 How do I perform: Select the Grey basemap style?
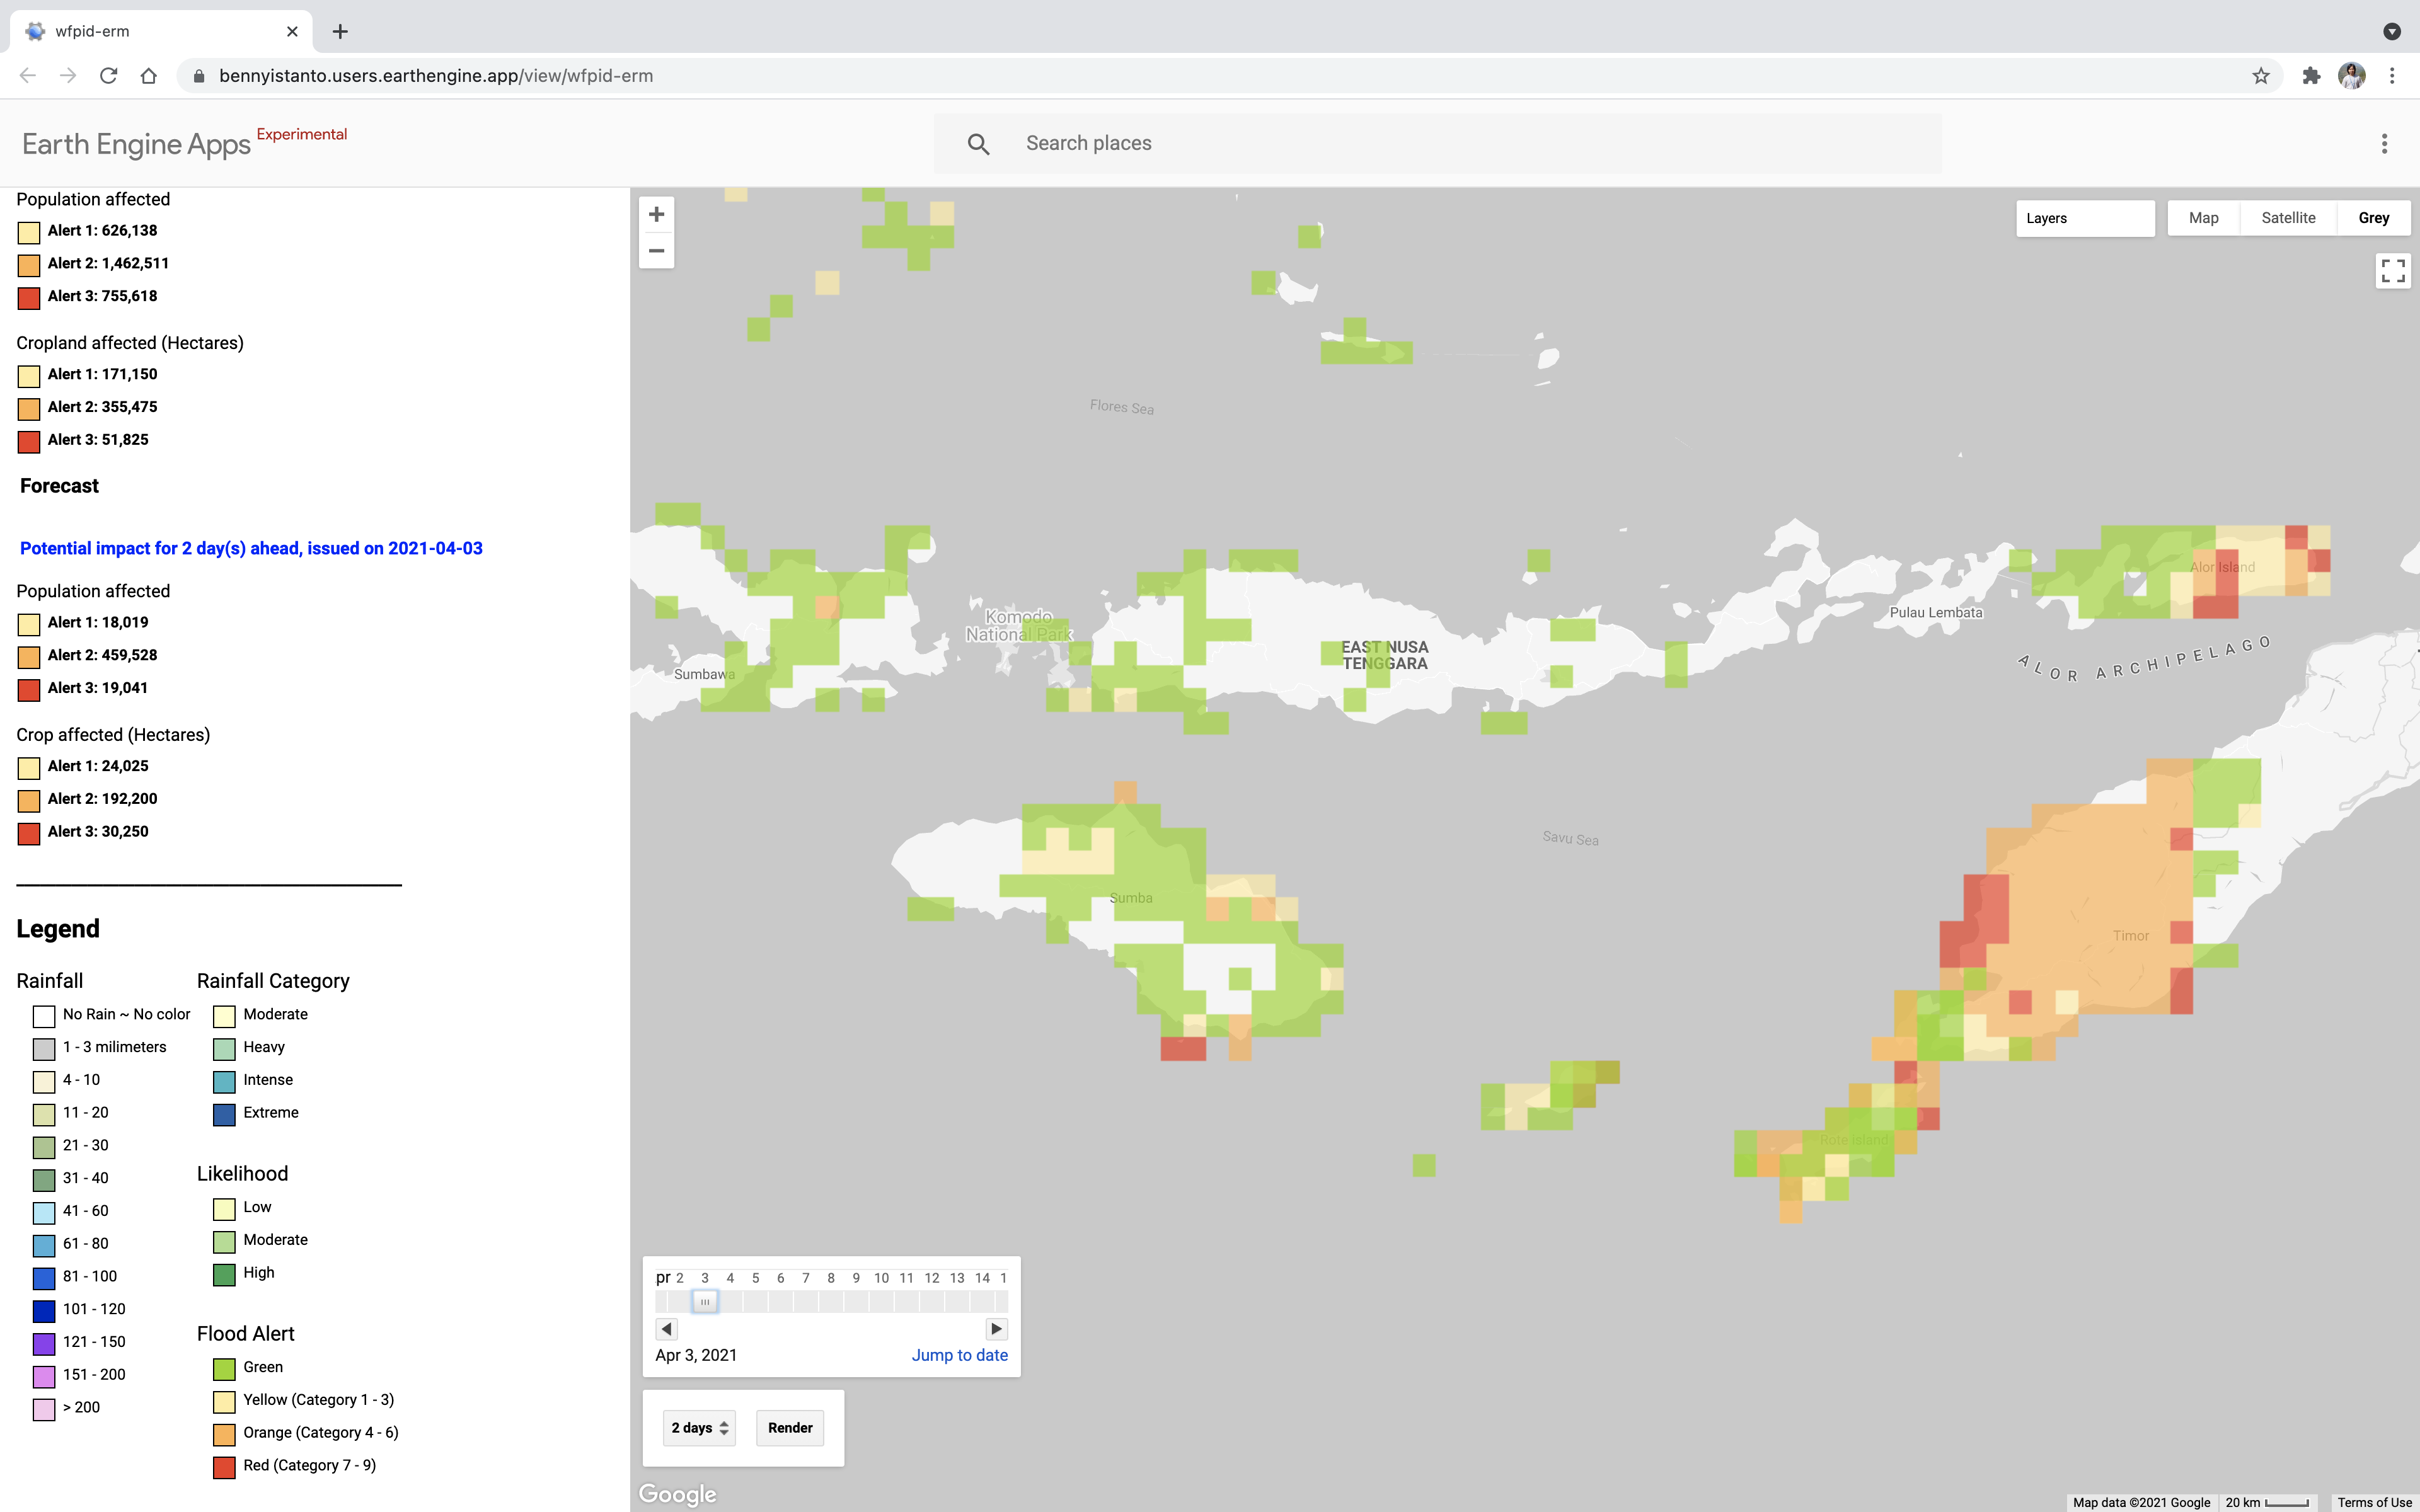coord(2373,218)
